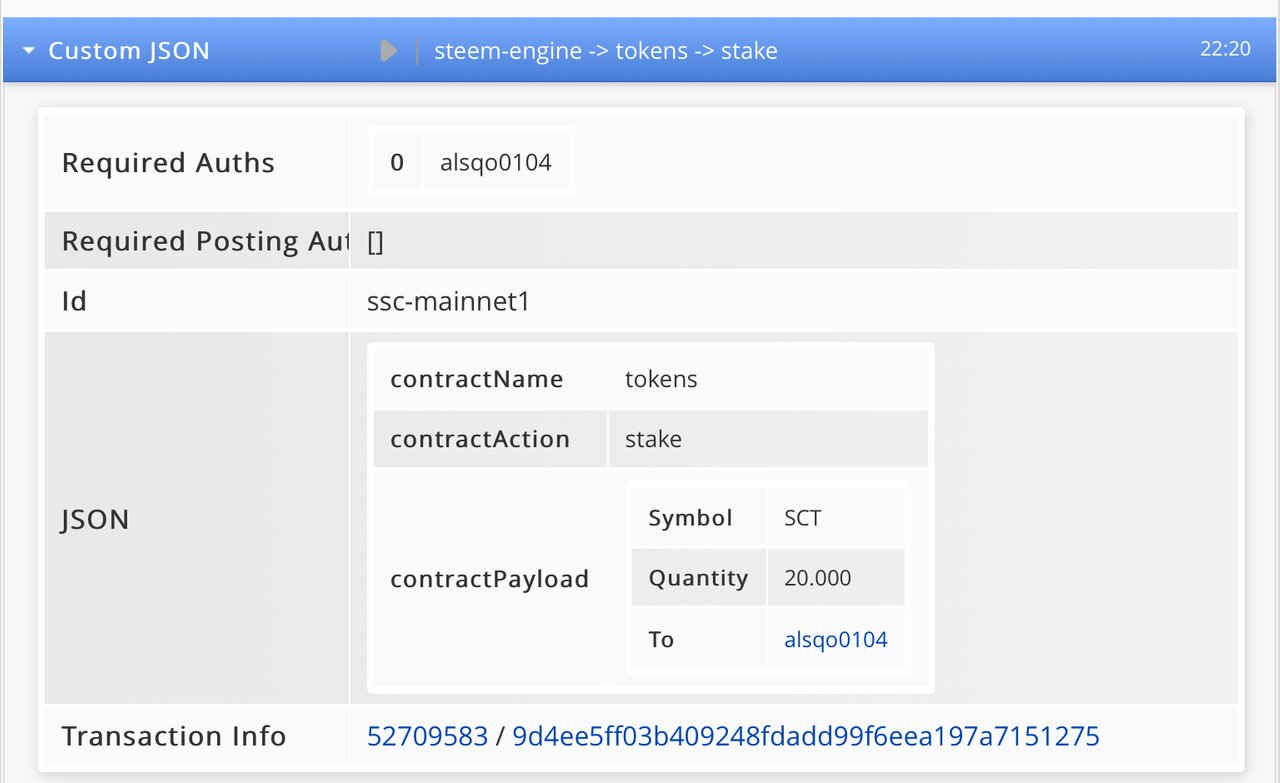This screenshot has width=1280, height=783.
Task: Click the Required Auths label
Action: coord(168,163)
